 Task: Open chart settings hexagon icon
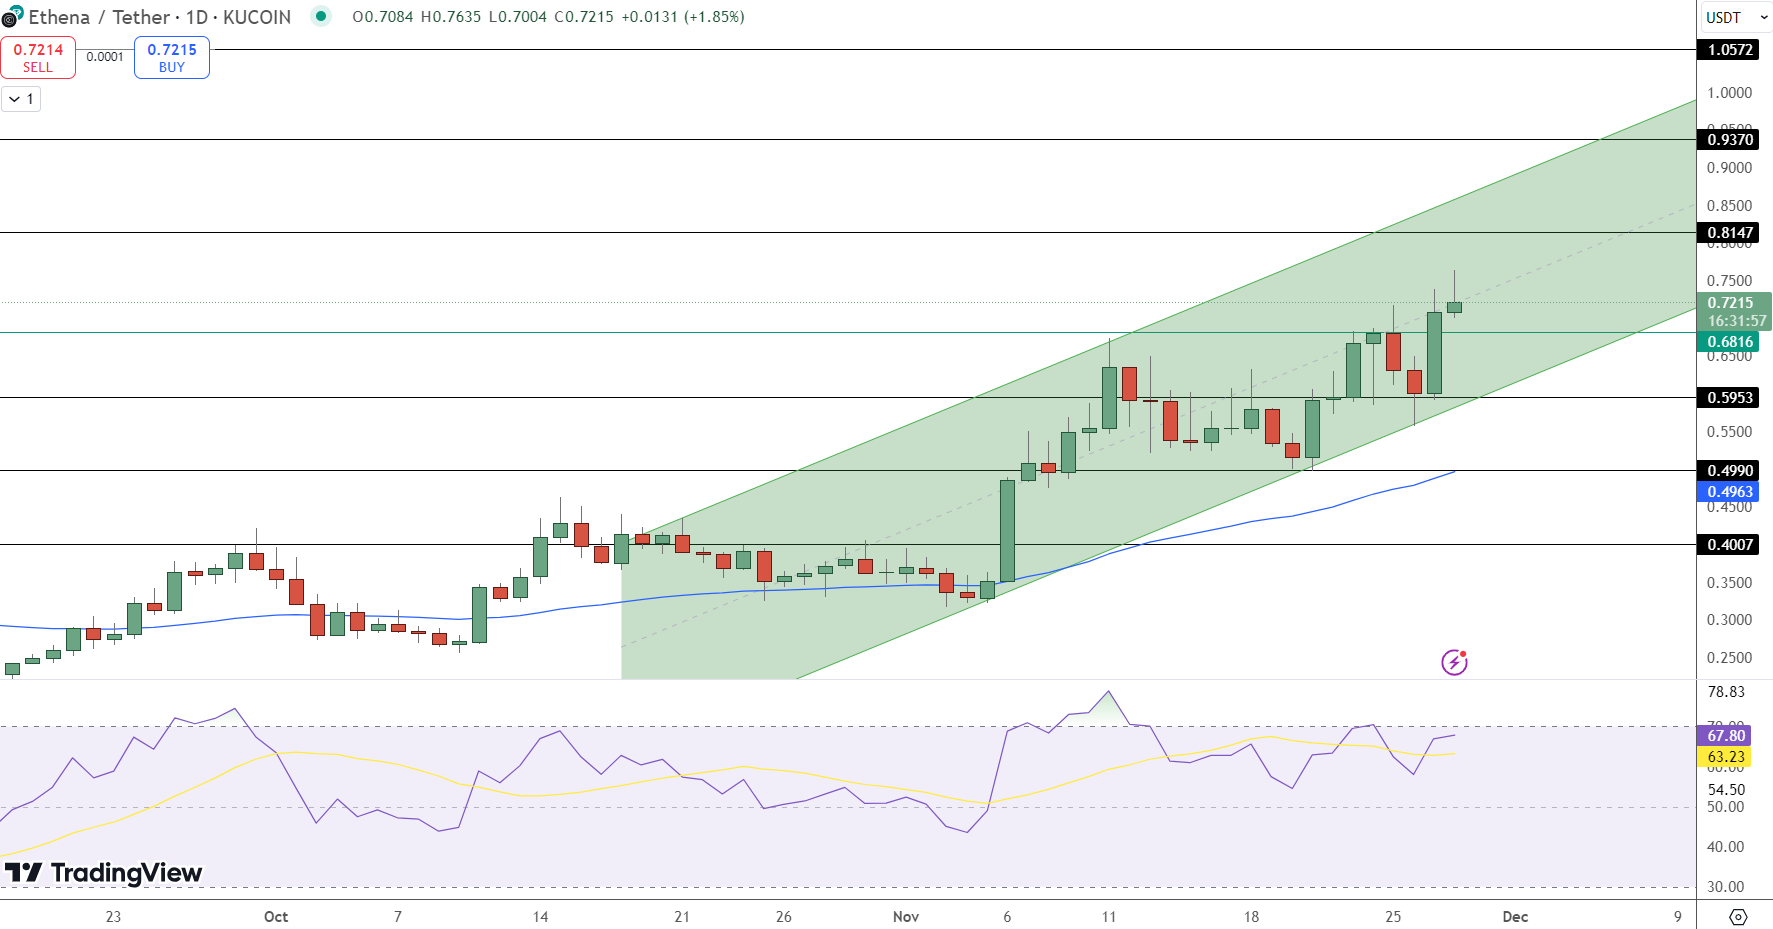coord(1738,916)
